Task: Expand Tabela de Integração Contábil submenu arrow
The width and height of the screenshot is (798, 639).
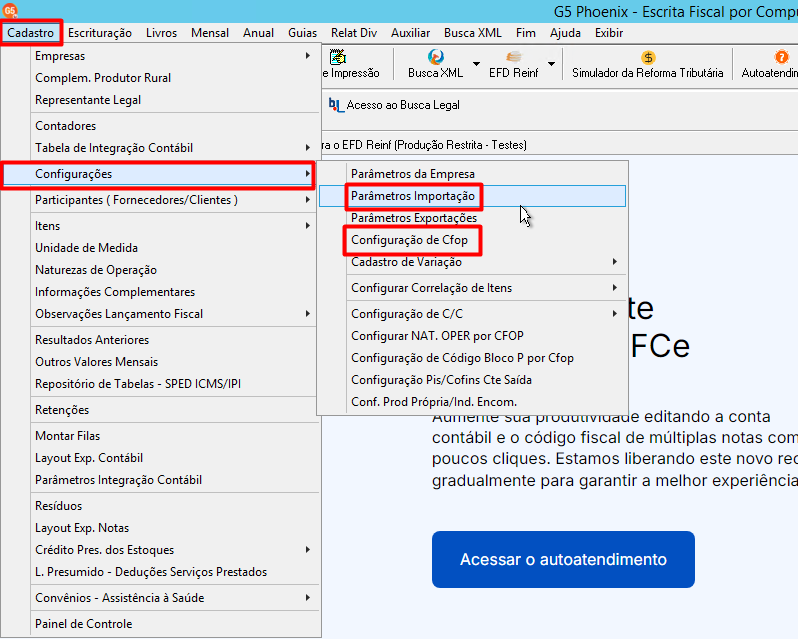Action: pos(308,148)
